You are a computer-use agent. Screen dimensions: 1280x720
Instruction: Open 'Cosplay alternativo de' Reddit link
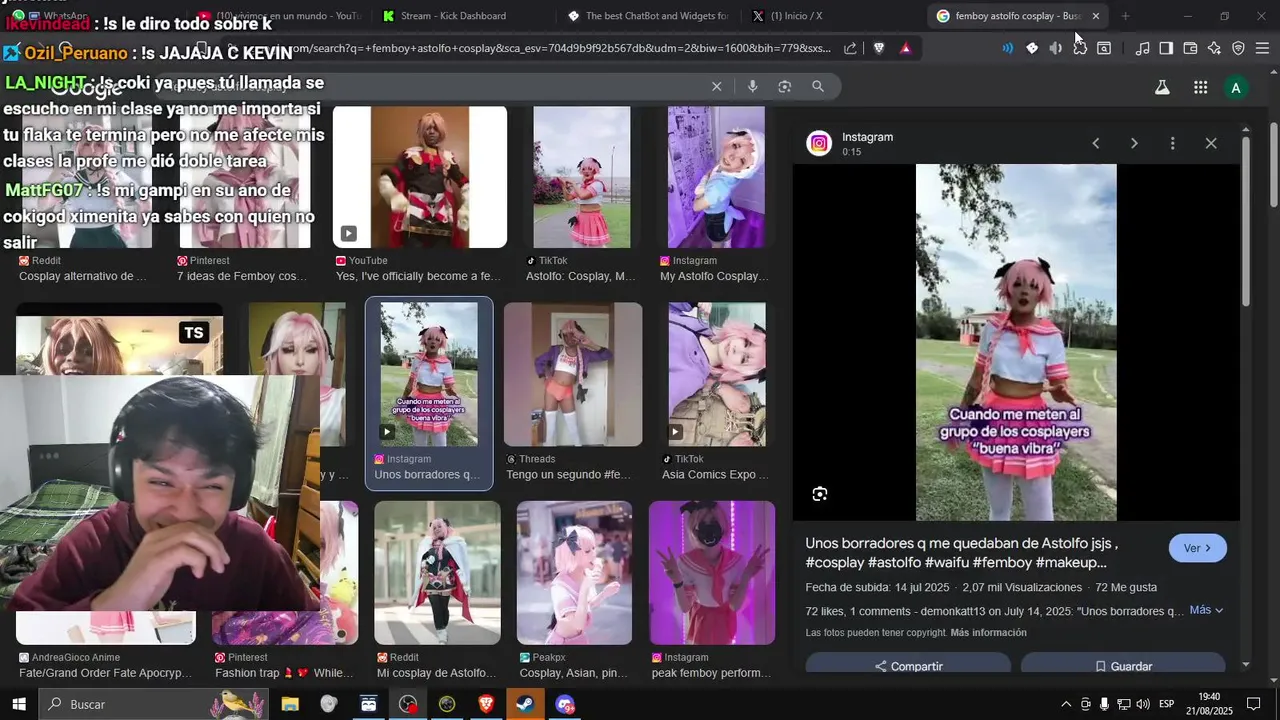pyautogui.click(x=83, y=276)
